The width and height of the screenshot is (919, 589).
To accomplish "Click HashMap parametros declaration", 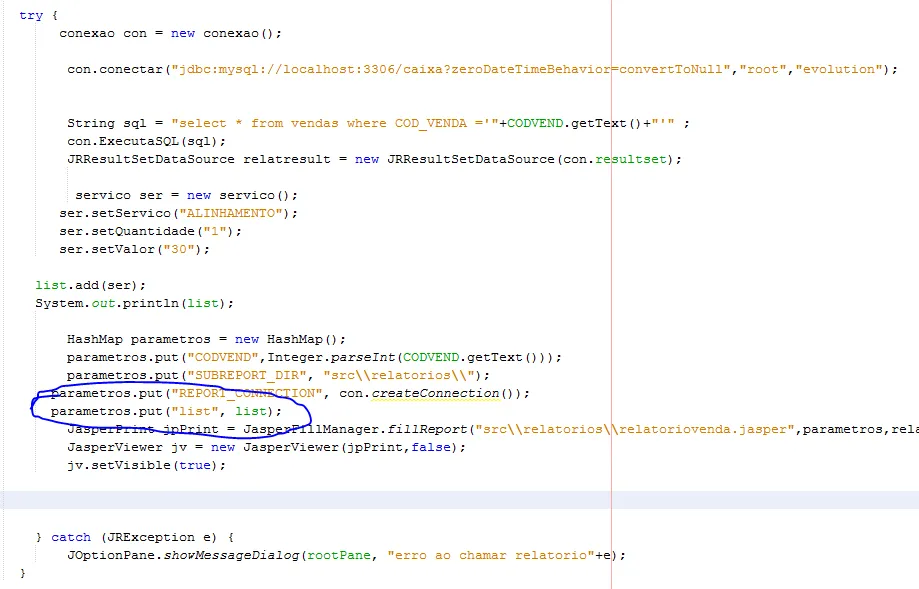I will (x=206, y=339).
